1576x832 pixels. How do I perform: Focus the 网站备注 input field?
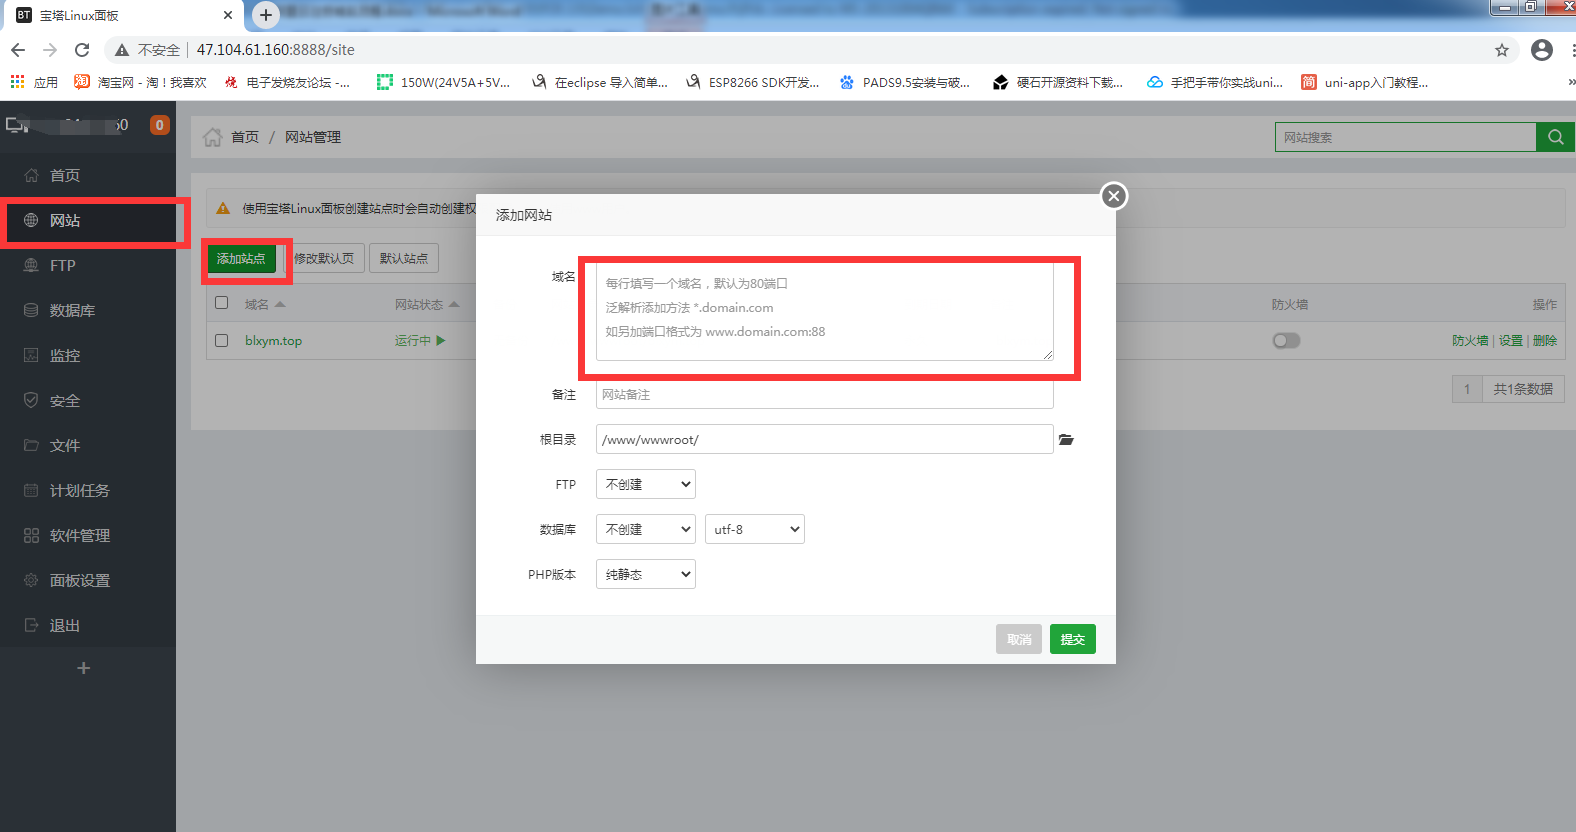pos(825,394)
